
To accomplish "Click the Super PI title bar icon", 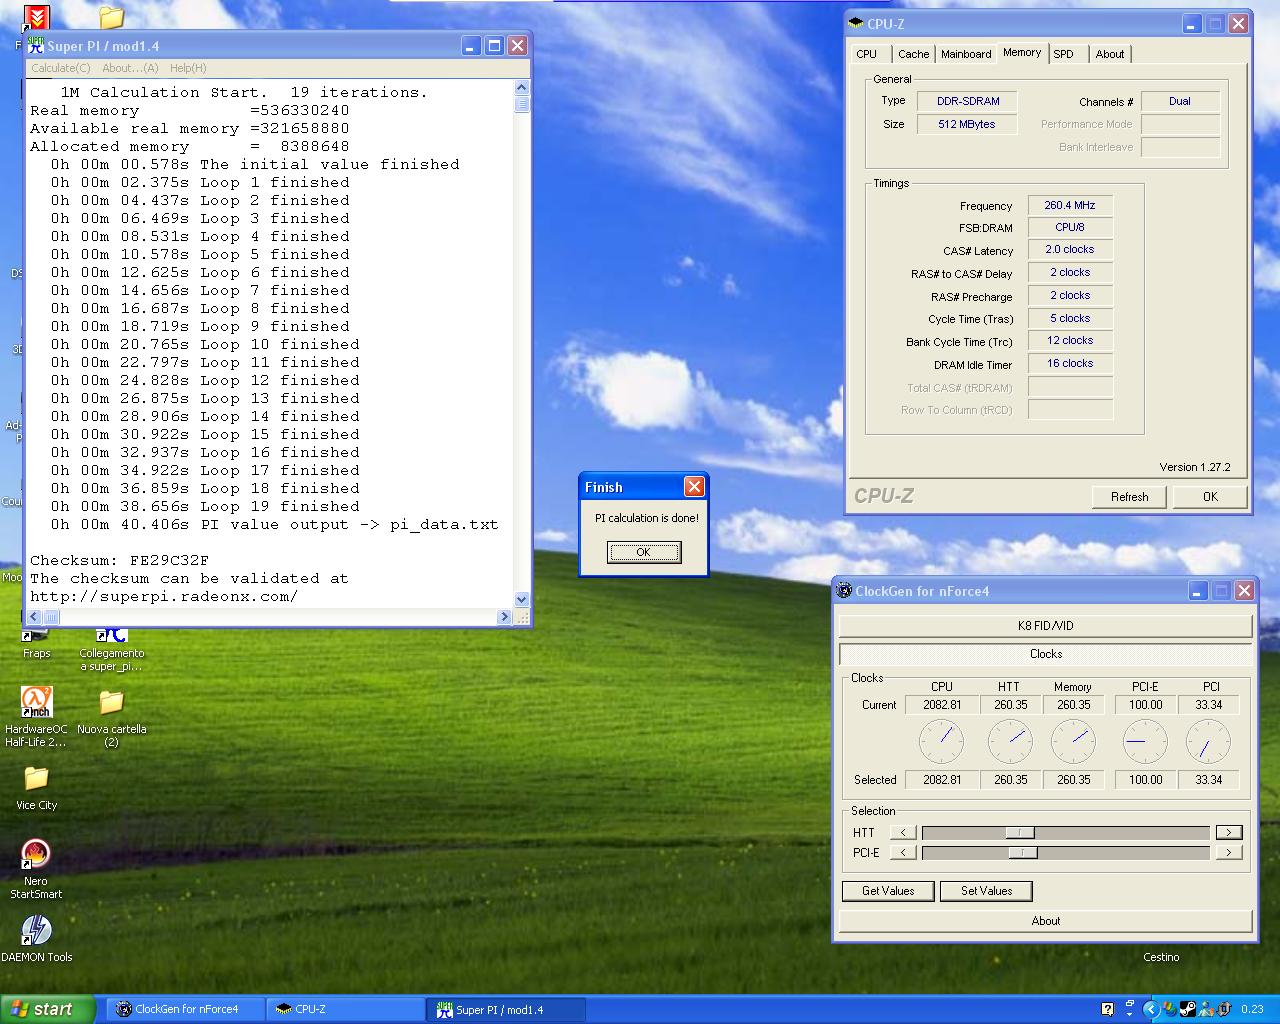I will tap(36, 45).
